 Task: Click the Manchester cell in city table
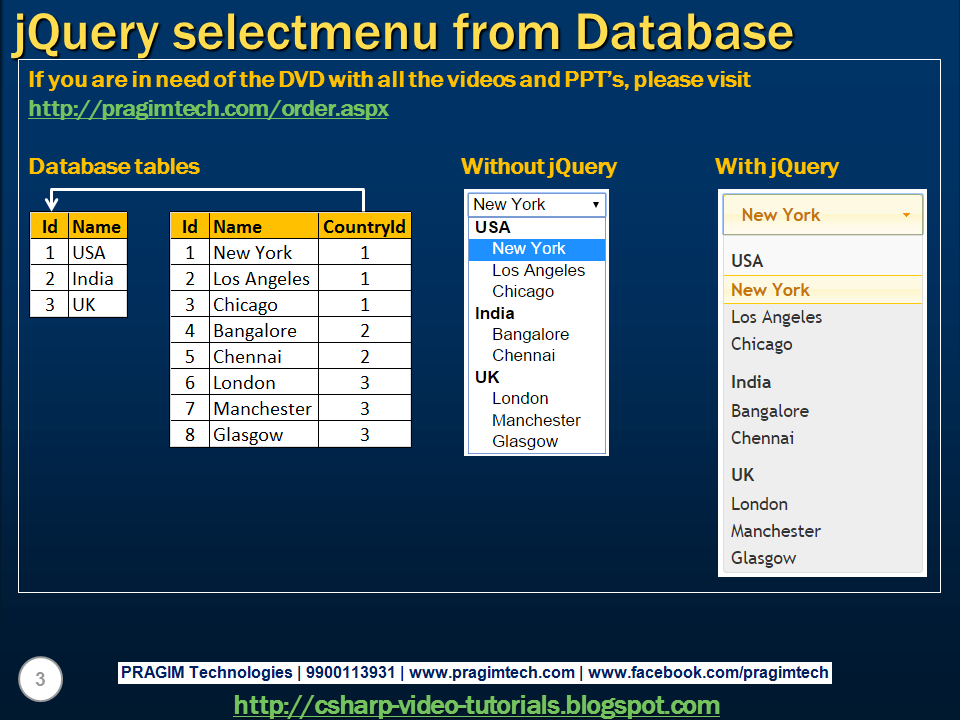pos(264,408)
